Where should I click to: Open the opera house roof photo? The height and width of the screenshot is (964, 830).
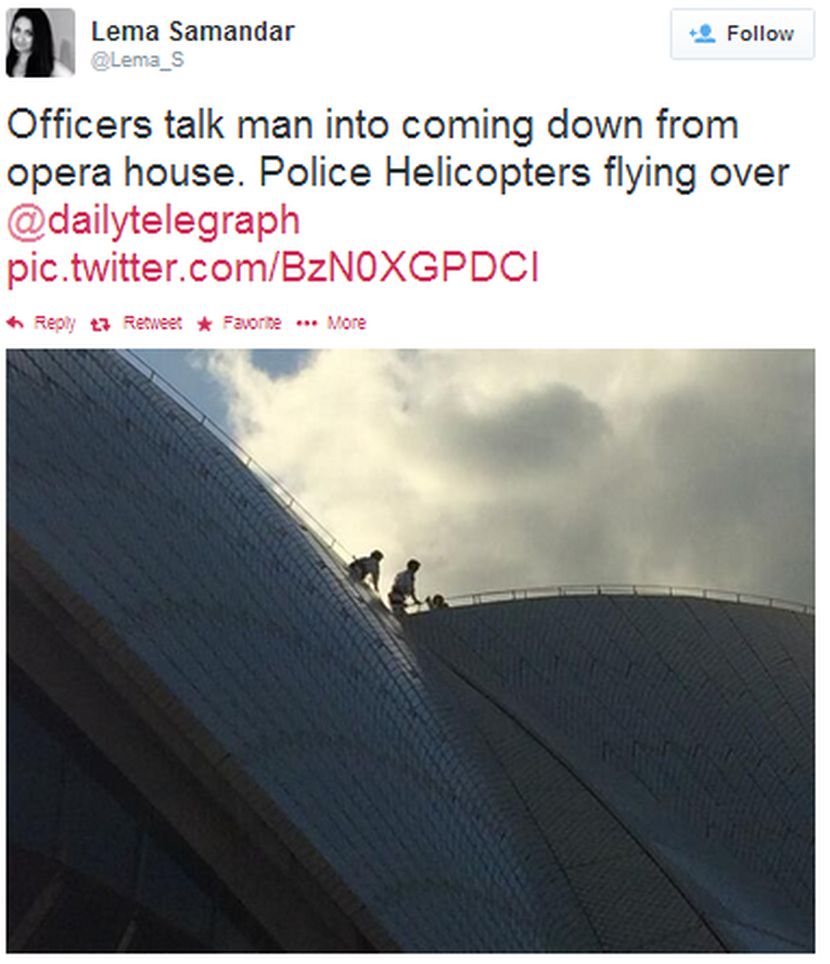click(411, 650)
